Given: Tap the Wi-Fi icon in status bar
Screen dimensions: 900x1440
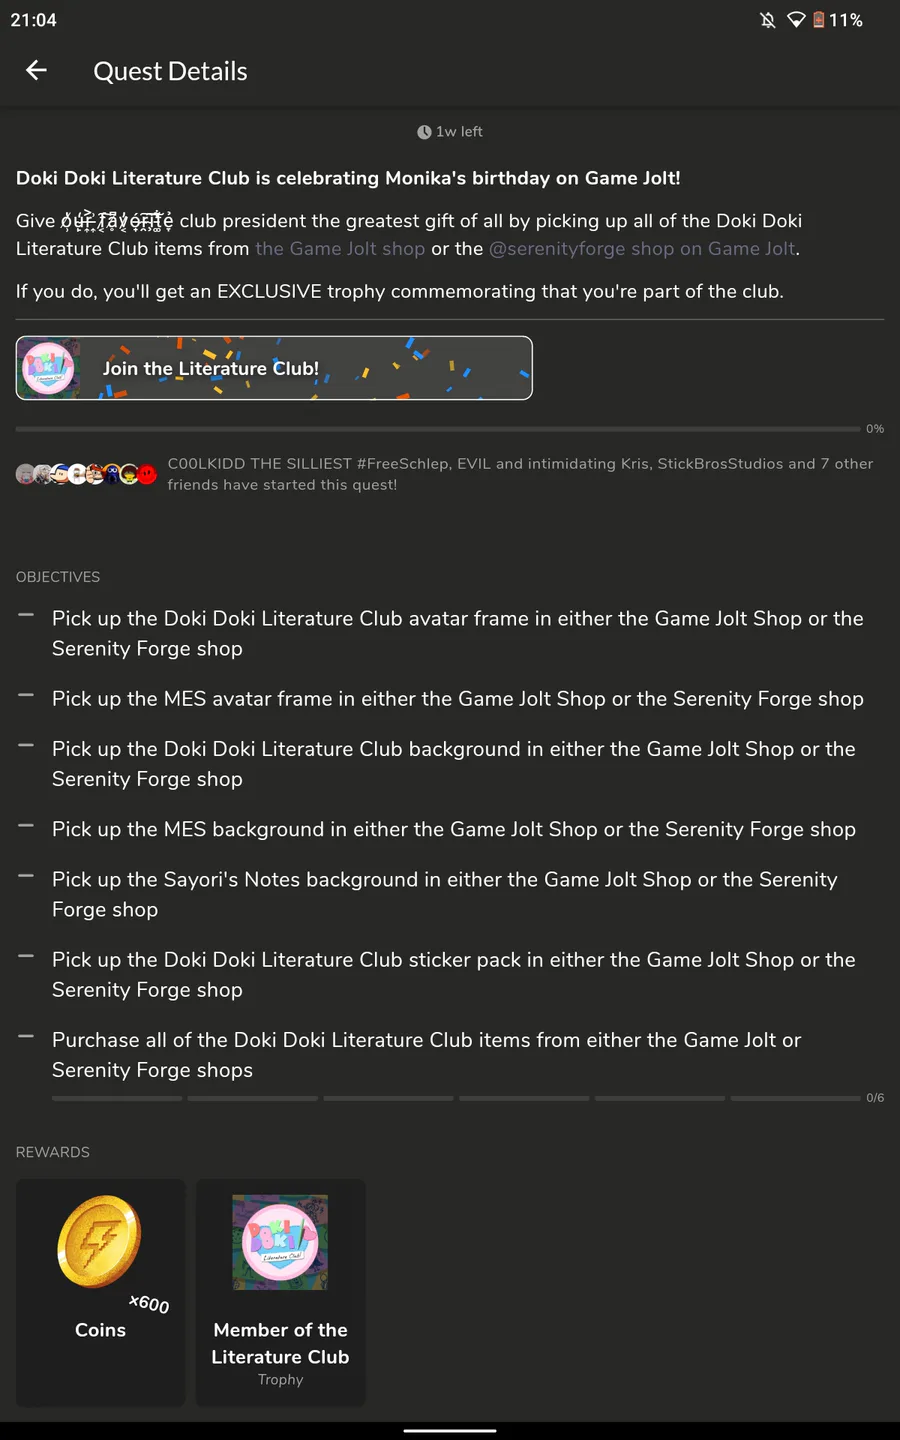Looking at the screenshot, I should coord(796,20).
